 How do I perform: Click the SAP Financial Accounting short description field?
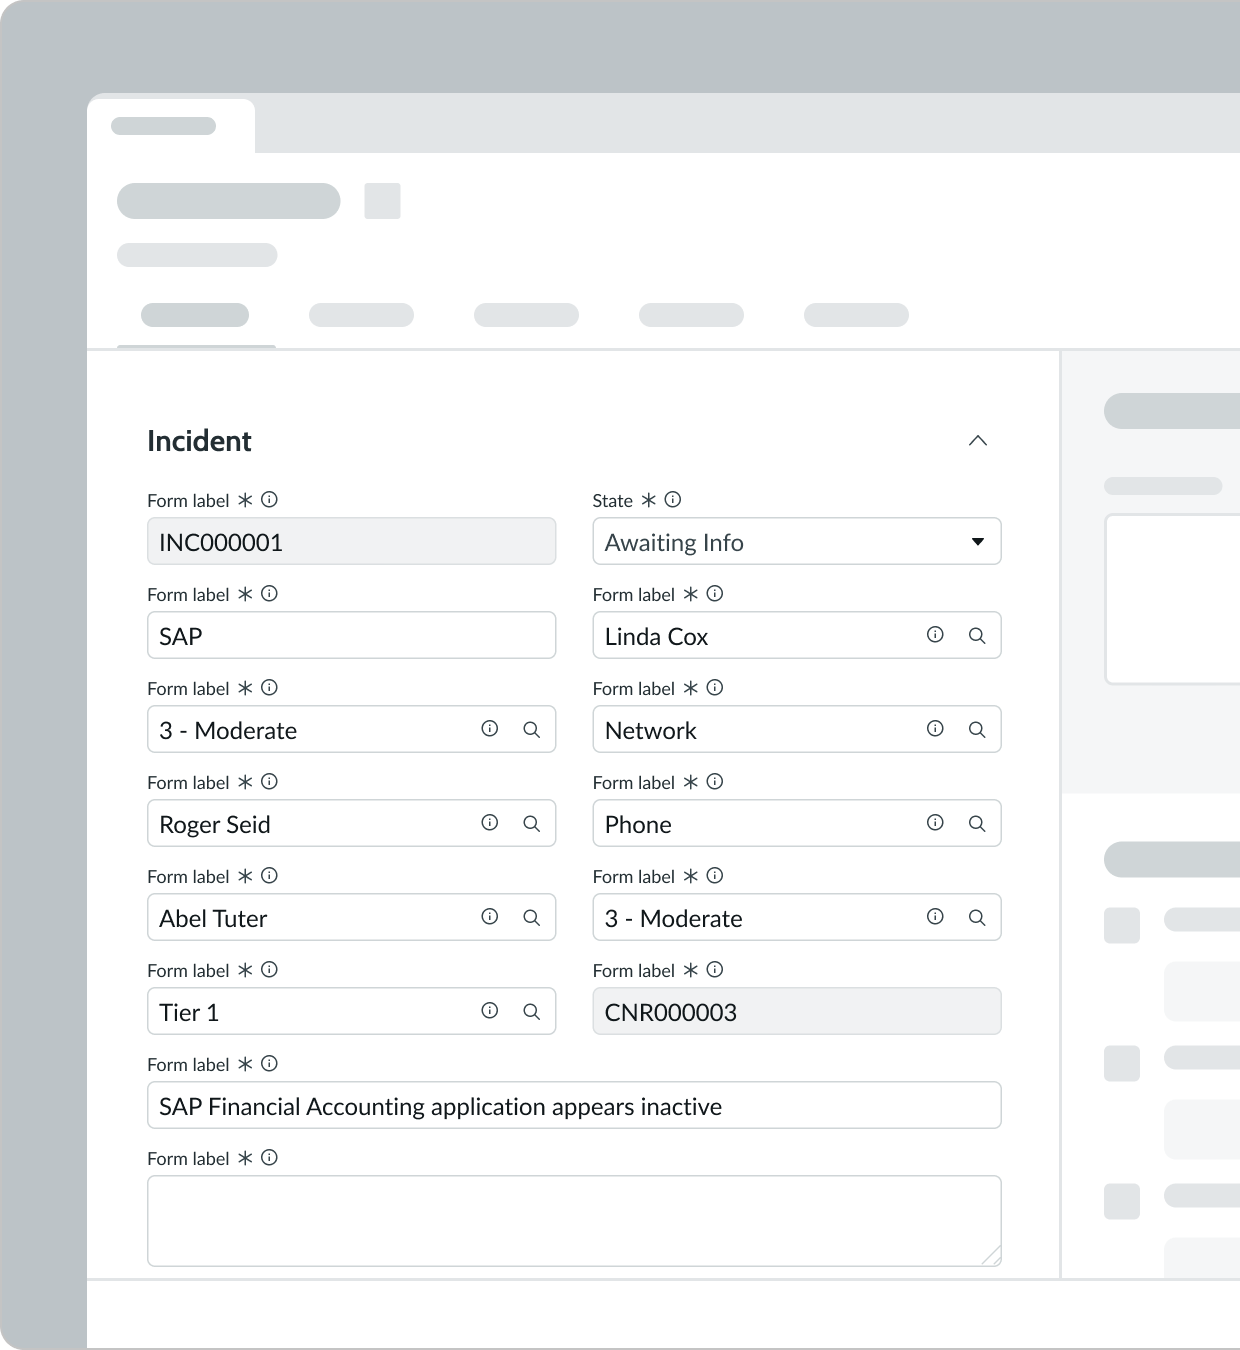point(574,1105)
